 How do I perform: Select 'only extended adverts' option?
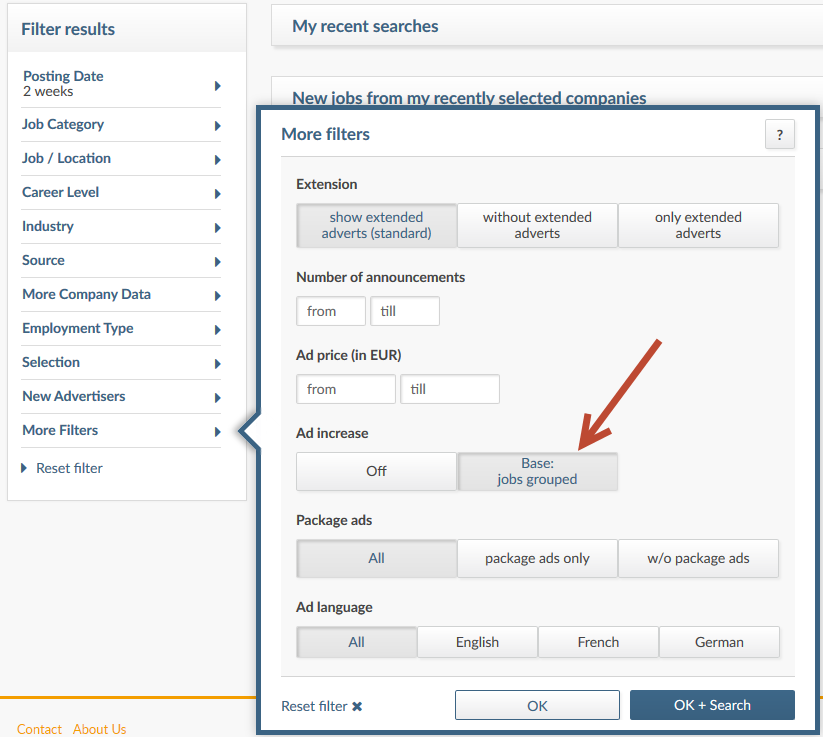coord(698,225)
